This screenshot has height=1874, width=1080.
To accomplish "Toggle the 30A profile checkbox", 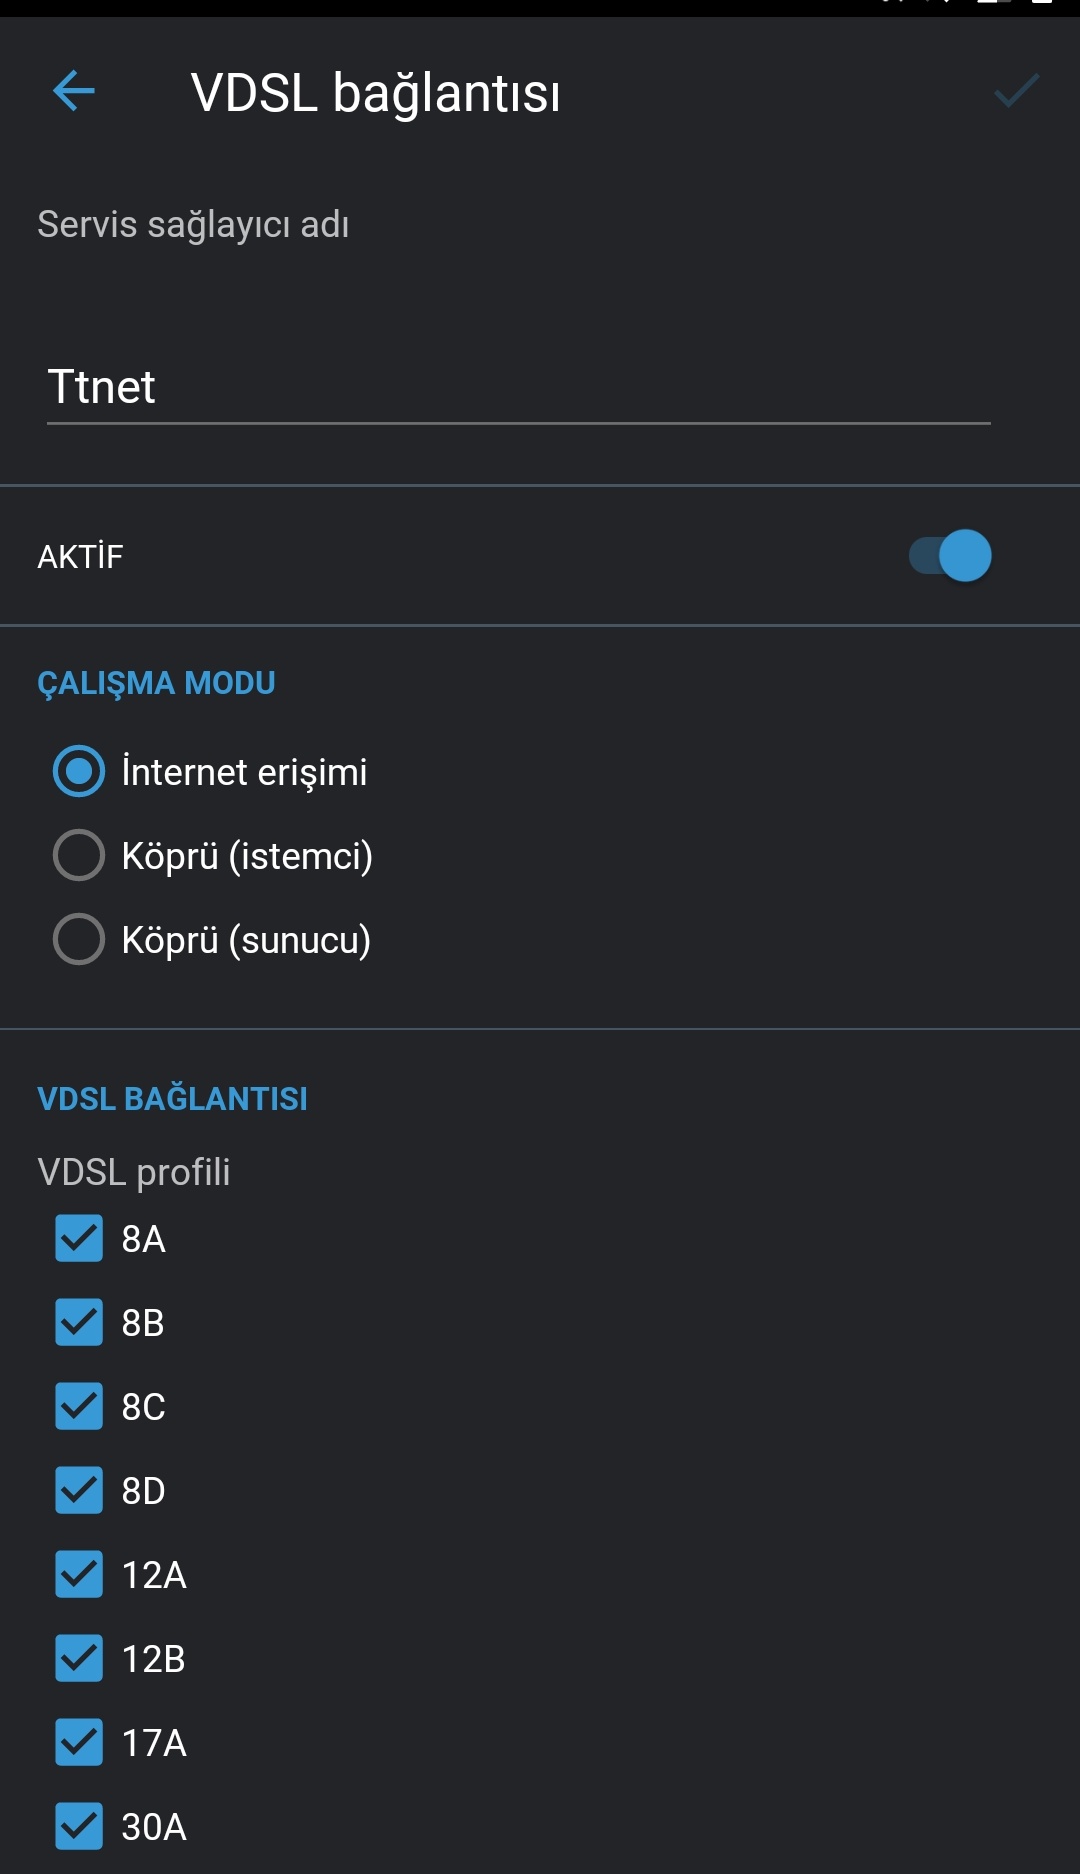I will [79, 1826].
